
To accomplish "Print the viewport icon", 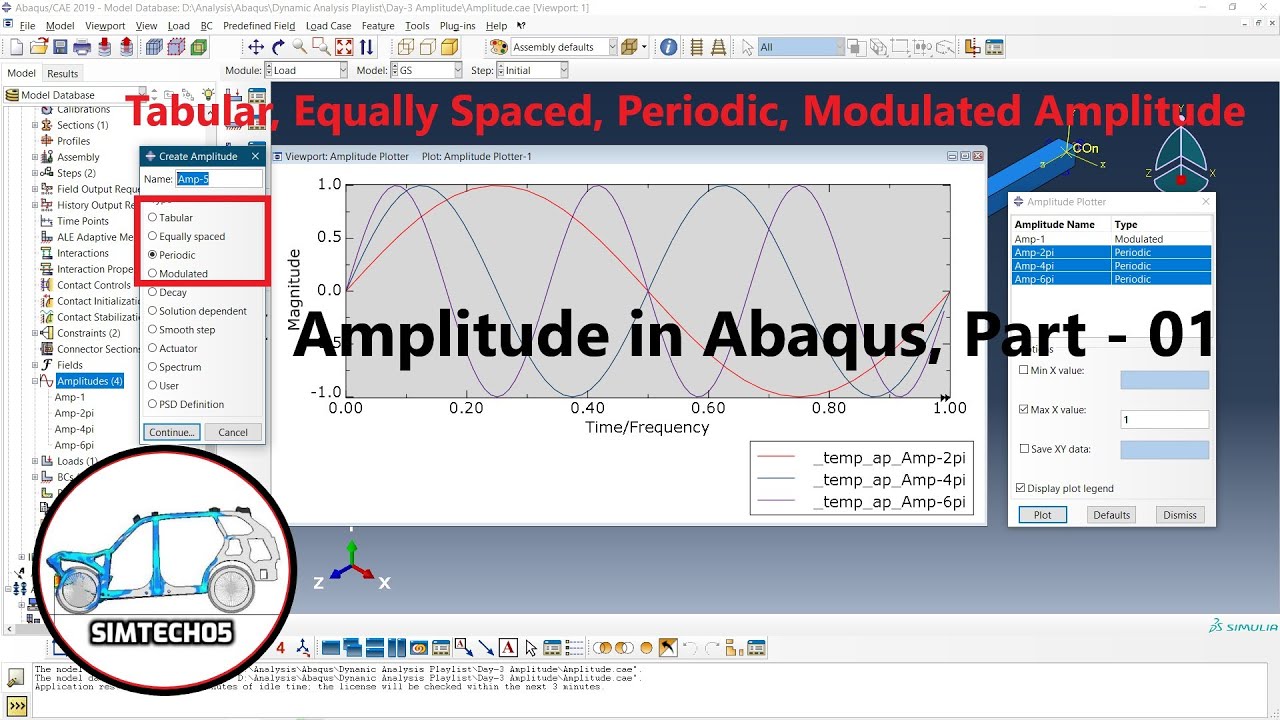I will (x=82, y=47).
